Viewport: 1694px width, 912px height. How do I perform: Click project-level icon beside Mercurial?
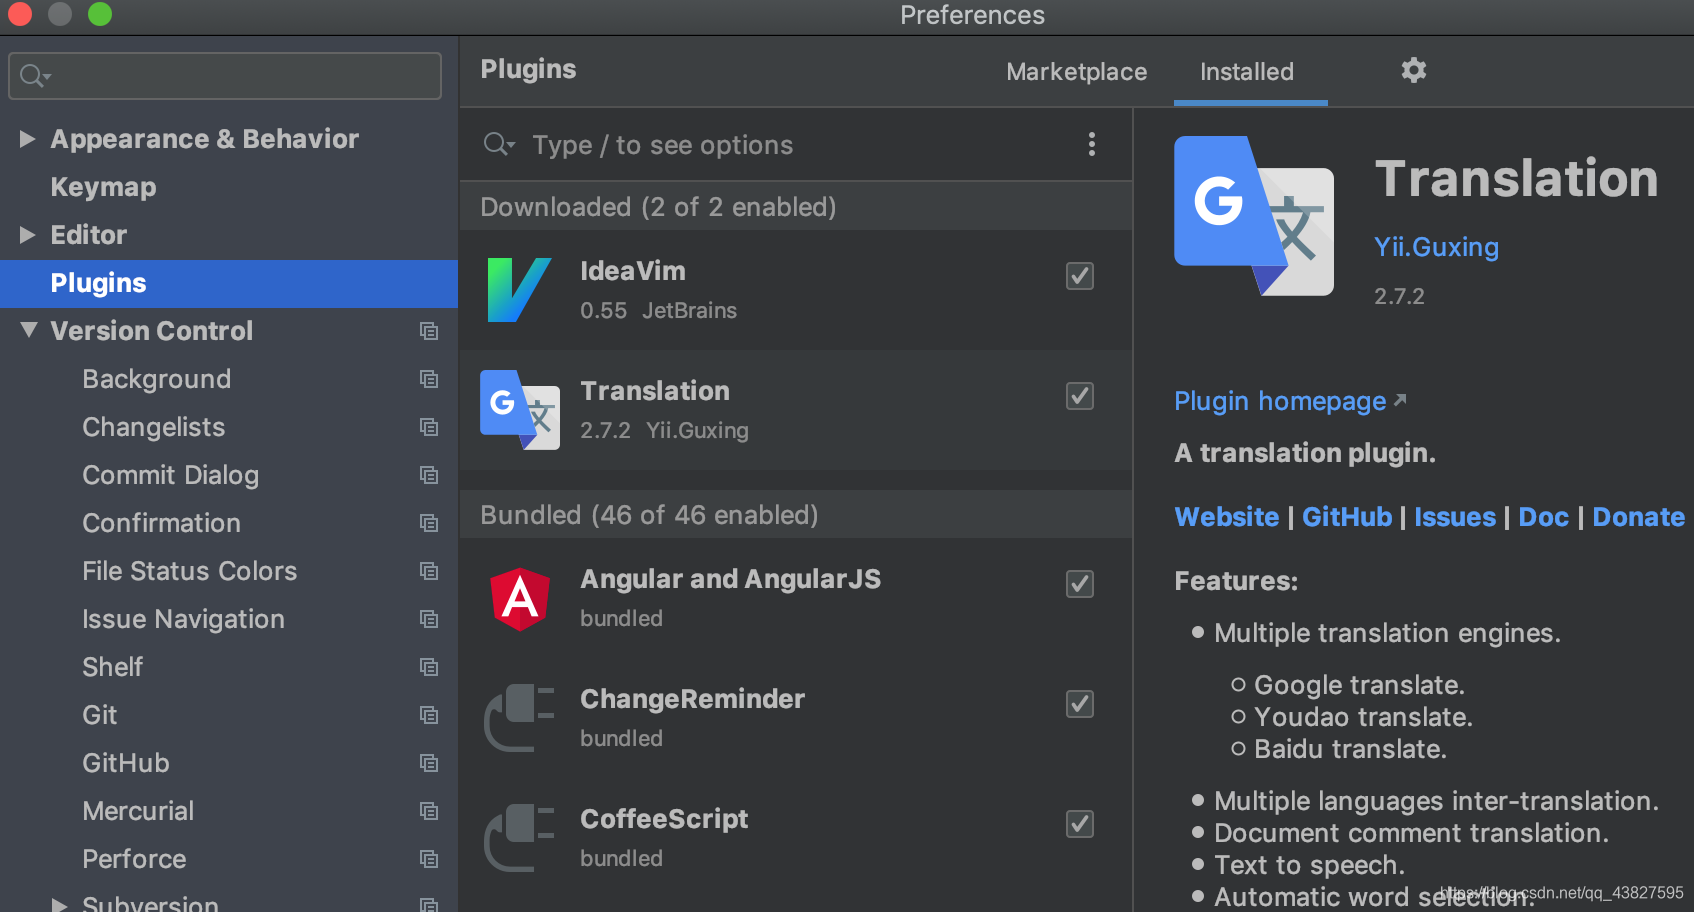(429, 811)
